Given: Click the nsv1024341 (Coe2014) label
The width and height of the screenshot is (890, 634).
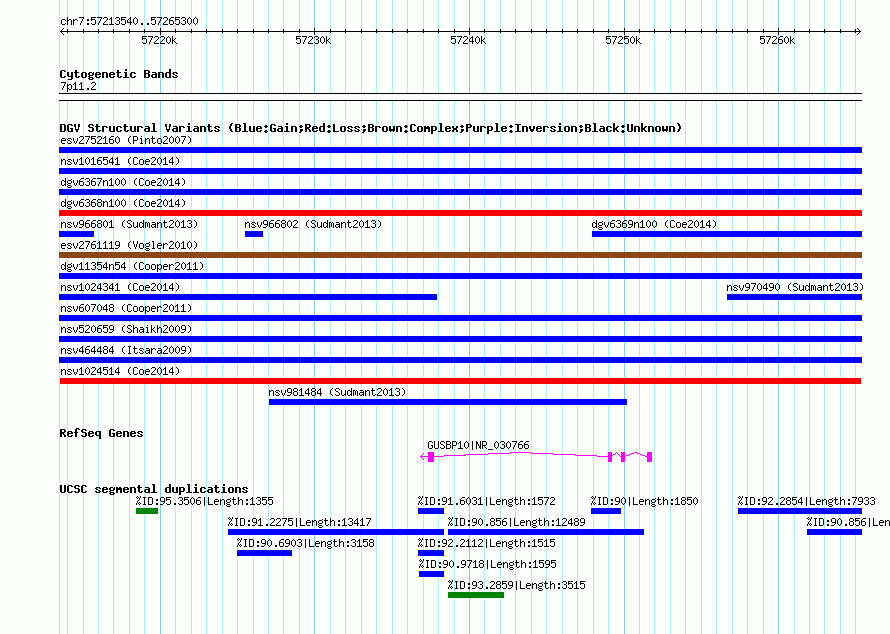Looking at the screenshot, I should (120, 287).
